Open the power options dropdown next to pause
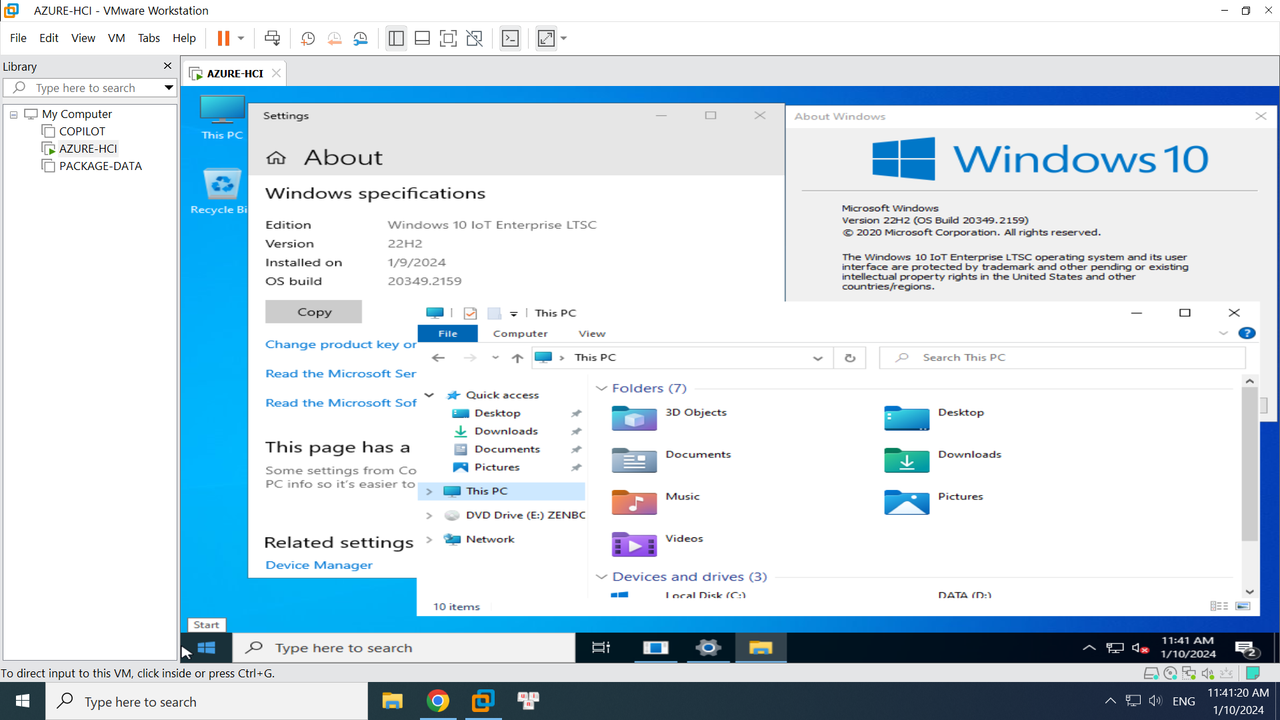This screenshot has width=1280, height=720. click(x=241, y=38)
